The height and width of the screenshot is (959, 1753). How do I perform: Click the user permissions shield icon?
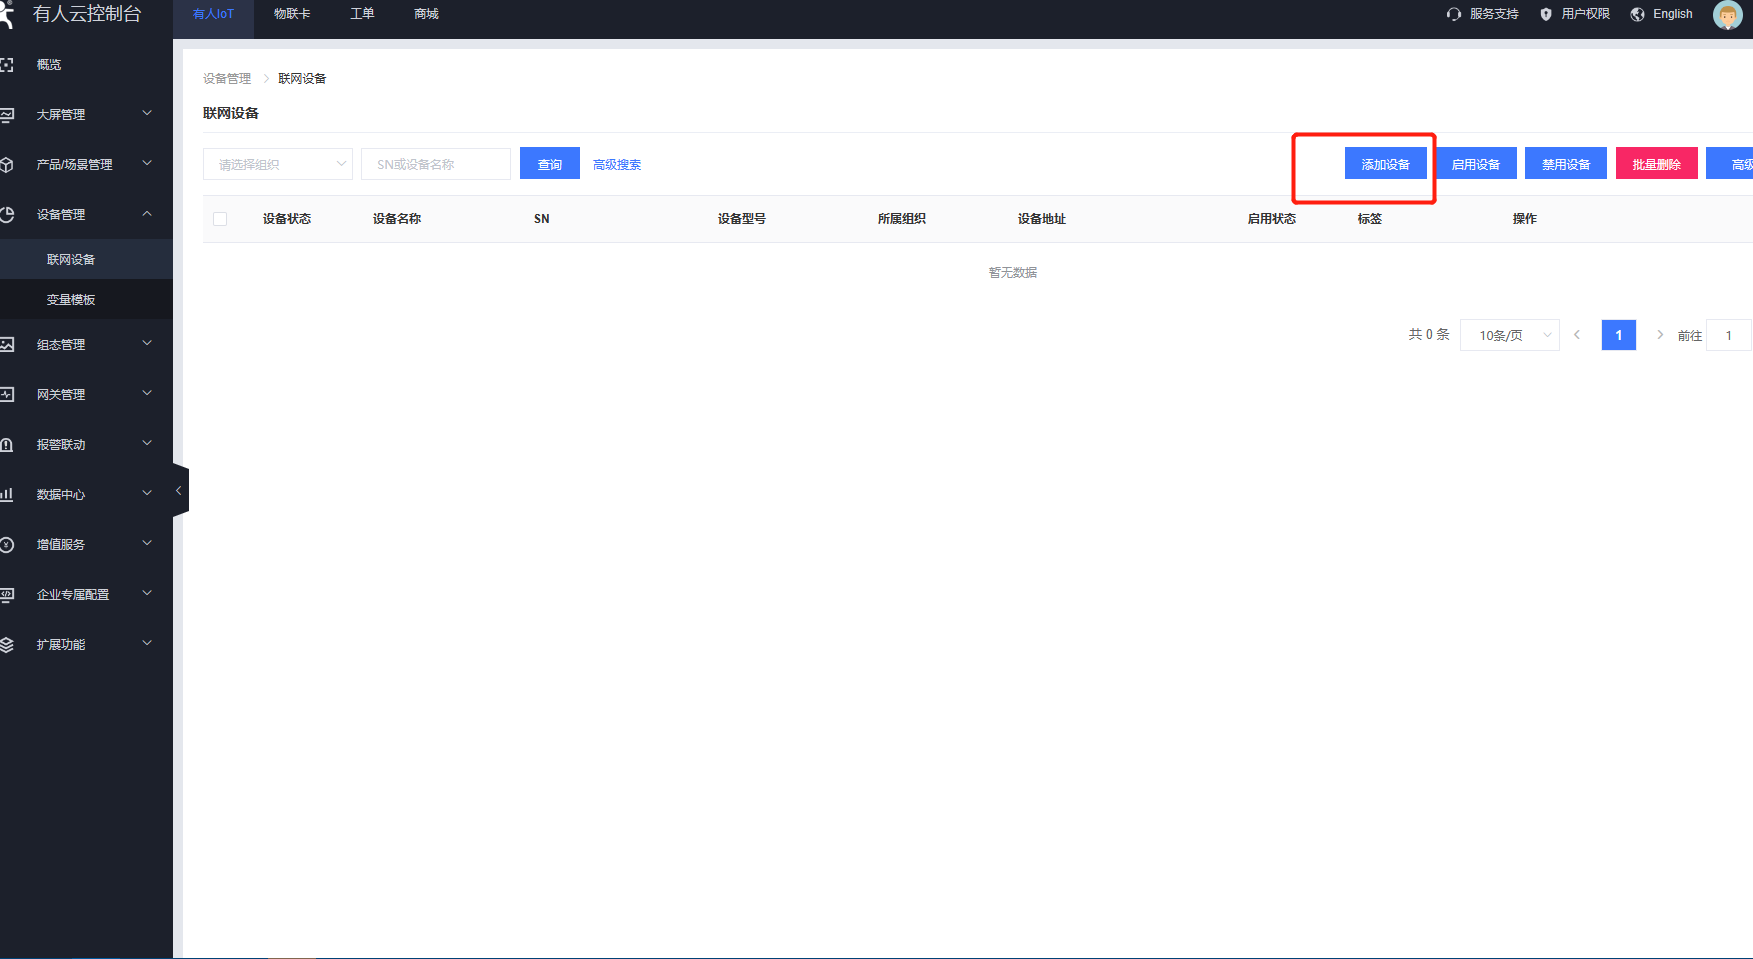[x=1546, y=14]
